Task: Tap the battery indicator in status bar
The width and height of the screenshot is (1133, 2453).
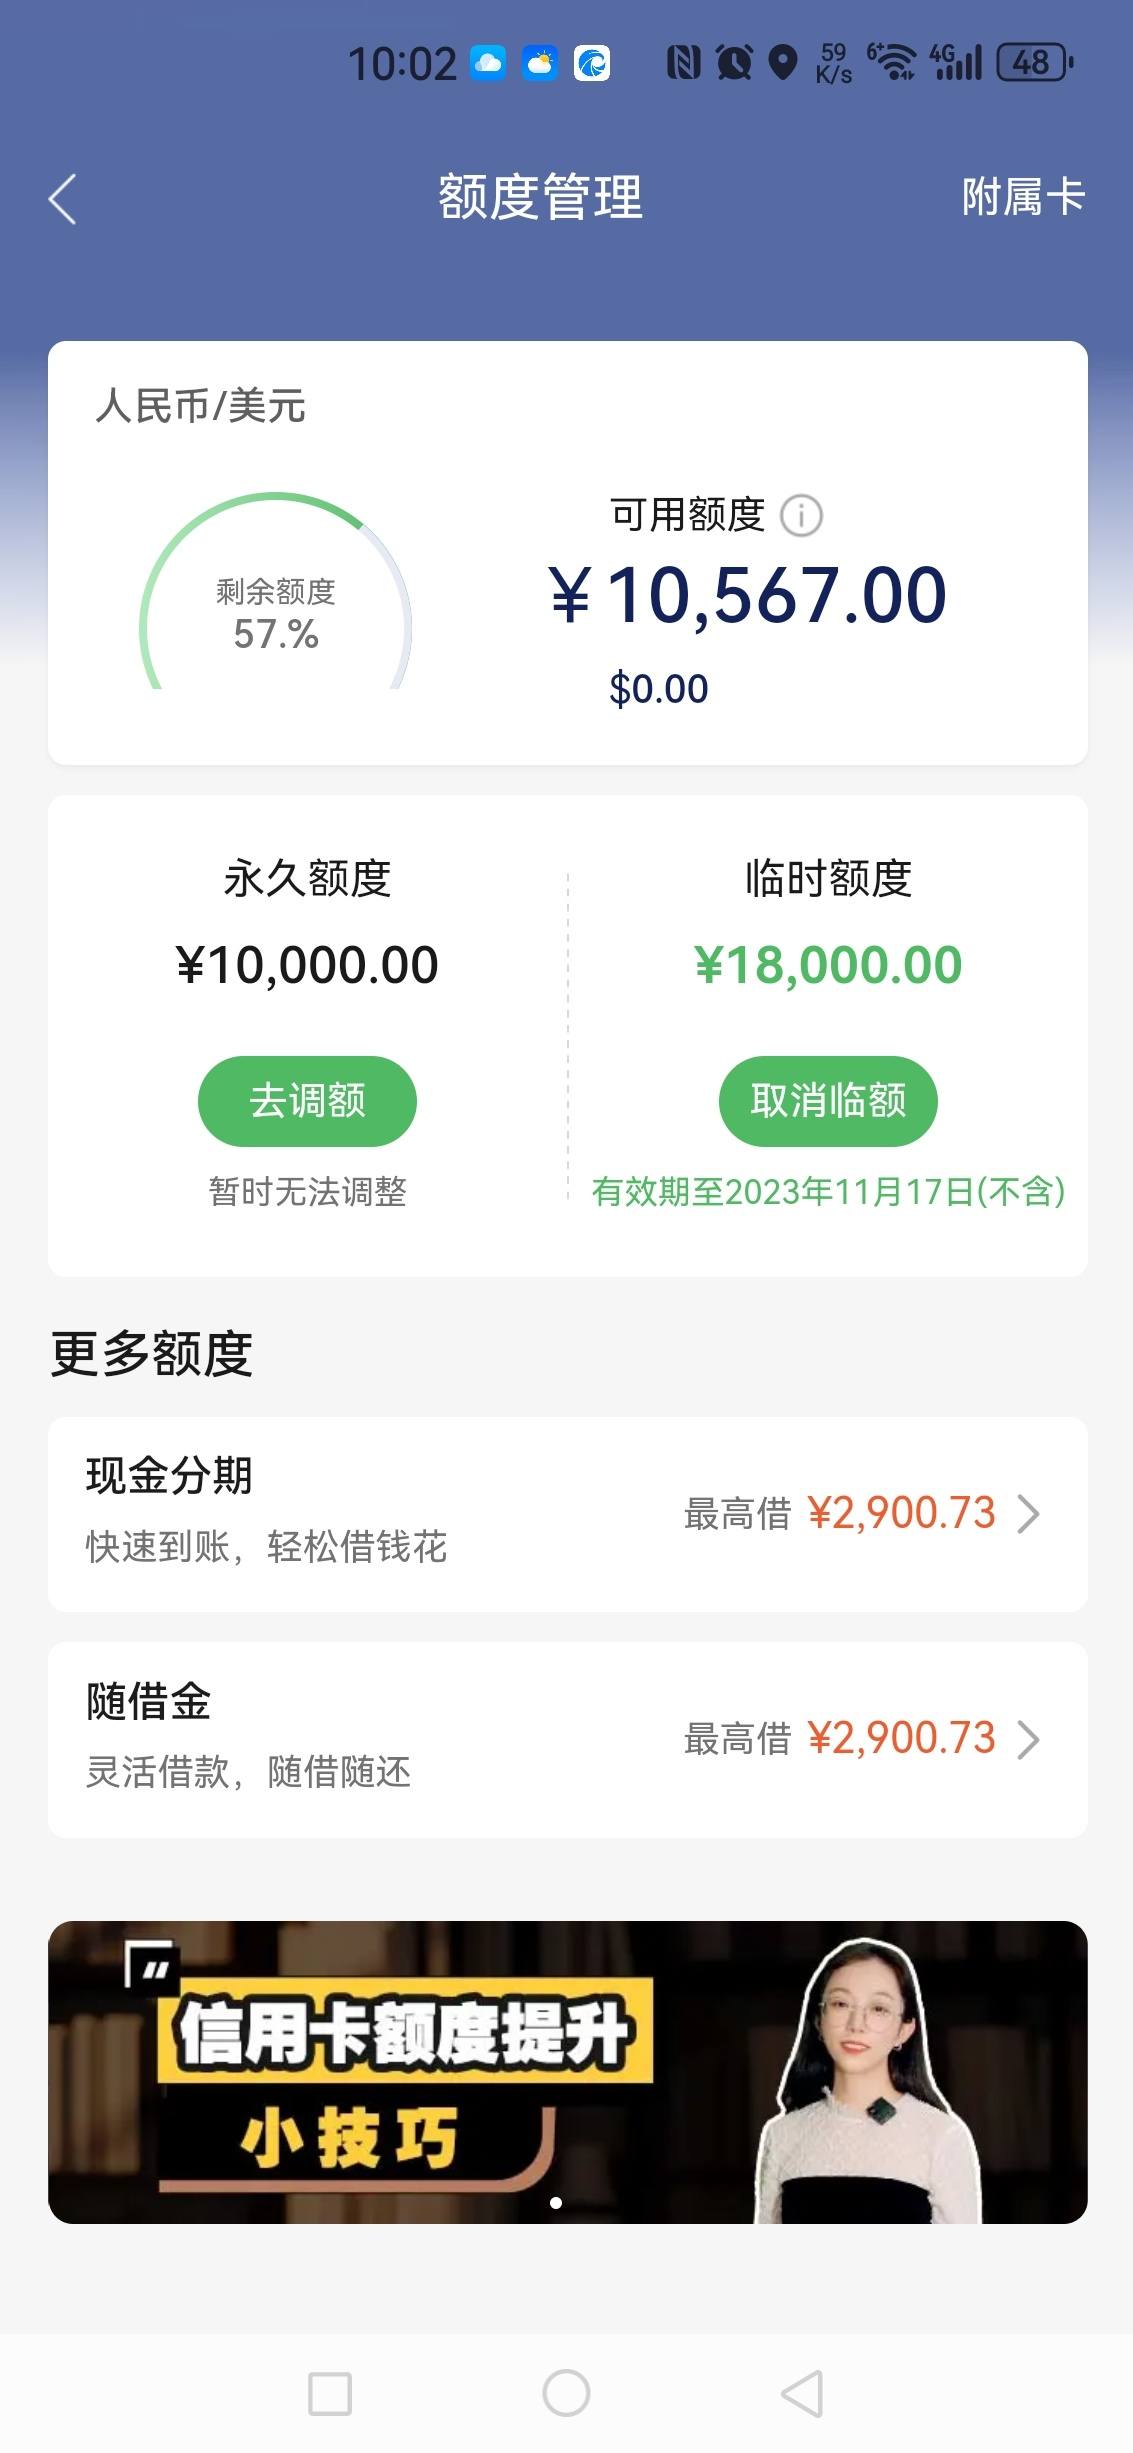Action: click(x=1035, y=63)
